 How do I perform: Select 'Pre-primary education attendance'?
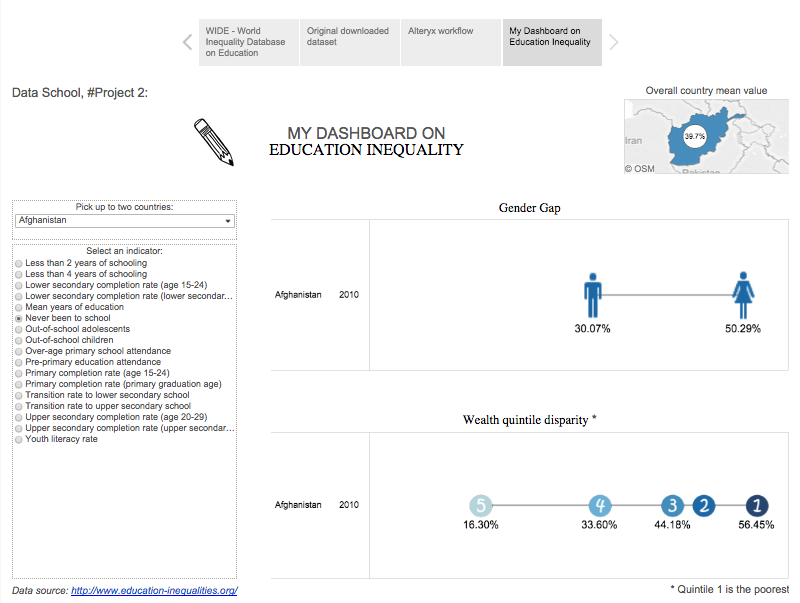(88, 362)
